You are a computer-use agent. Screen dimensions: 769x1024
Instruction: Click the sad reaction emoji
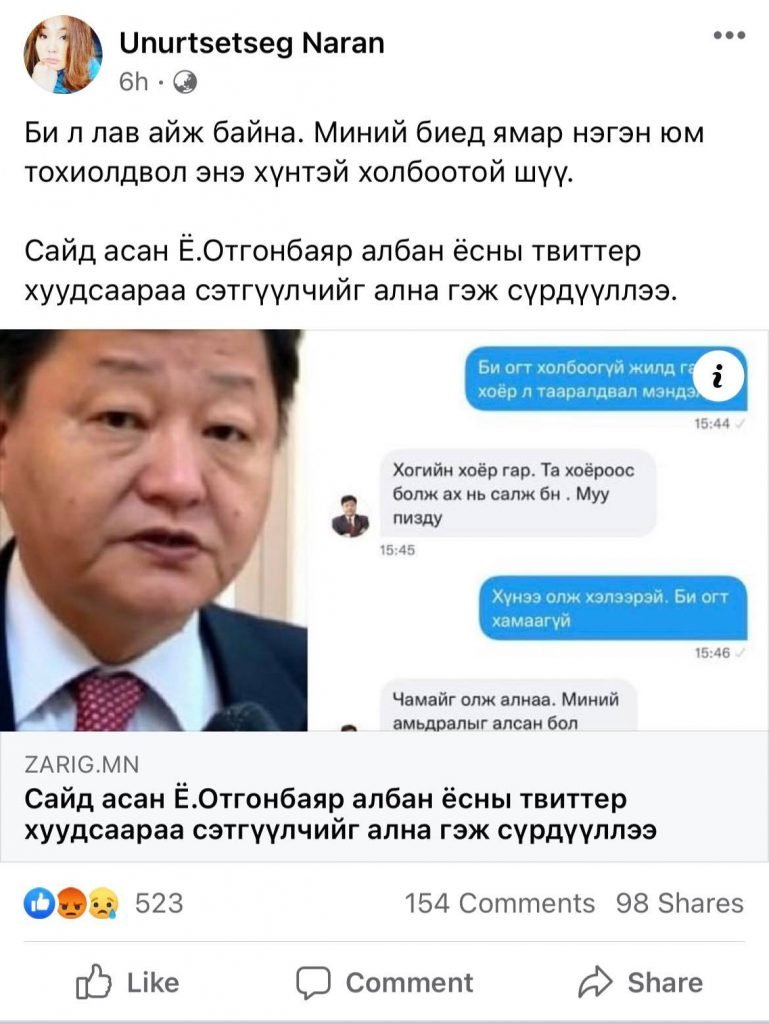(104, 903)
